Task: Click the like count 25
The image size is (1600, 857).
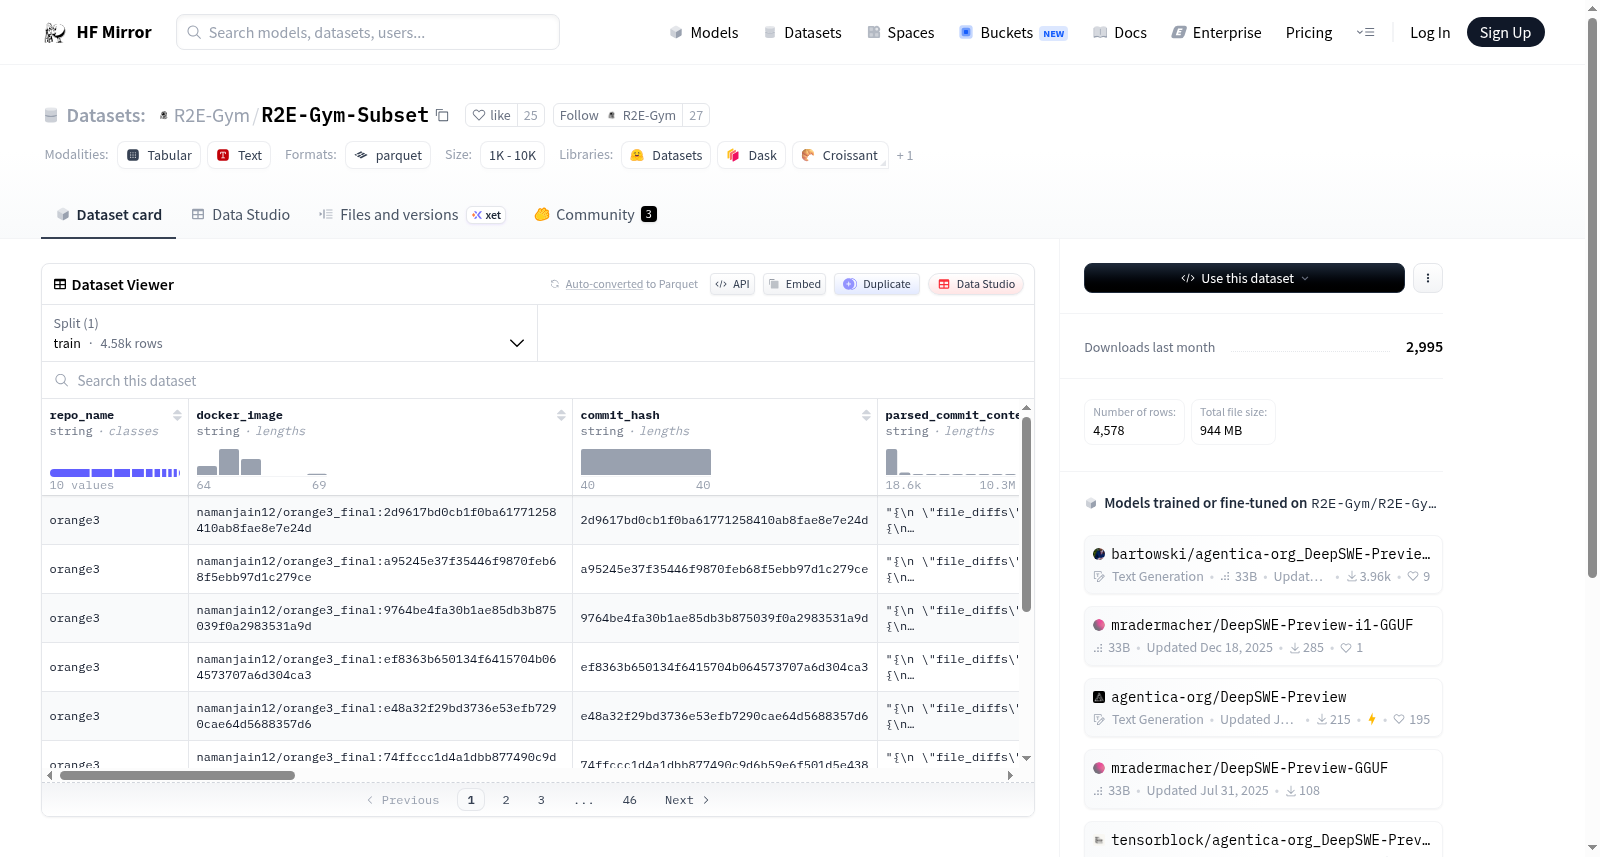Action: coord(531,115)
